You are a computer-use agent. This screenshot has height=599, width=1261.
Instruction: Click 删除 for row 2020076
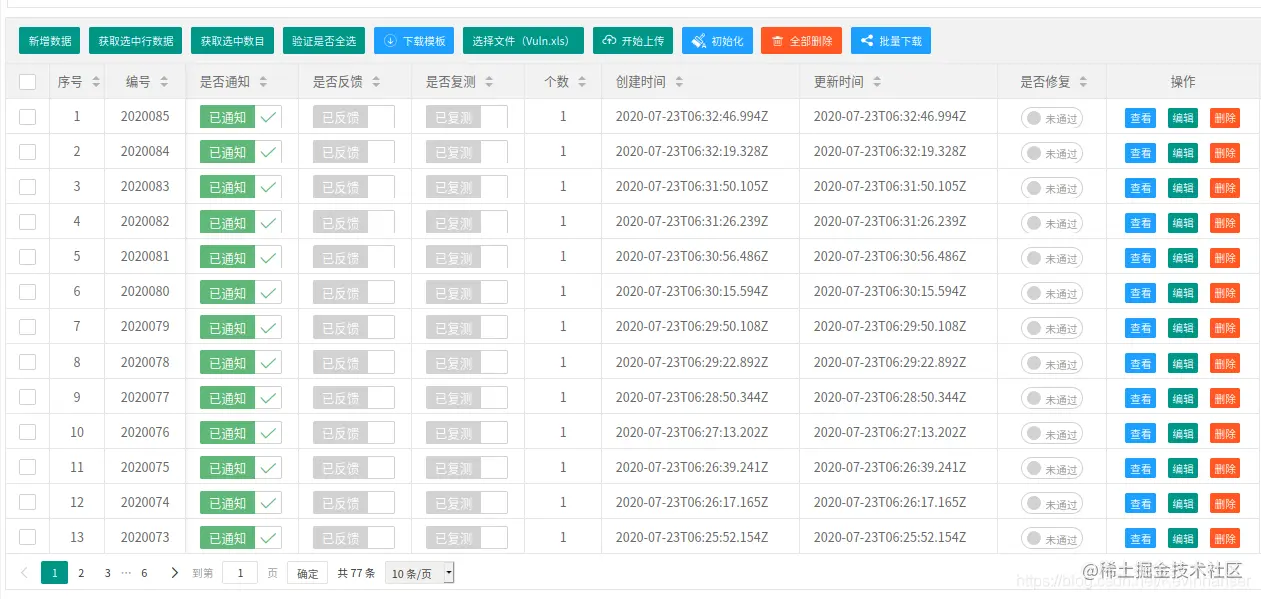coord(1225,433)
